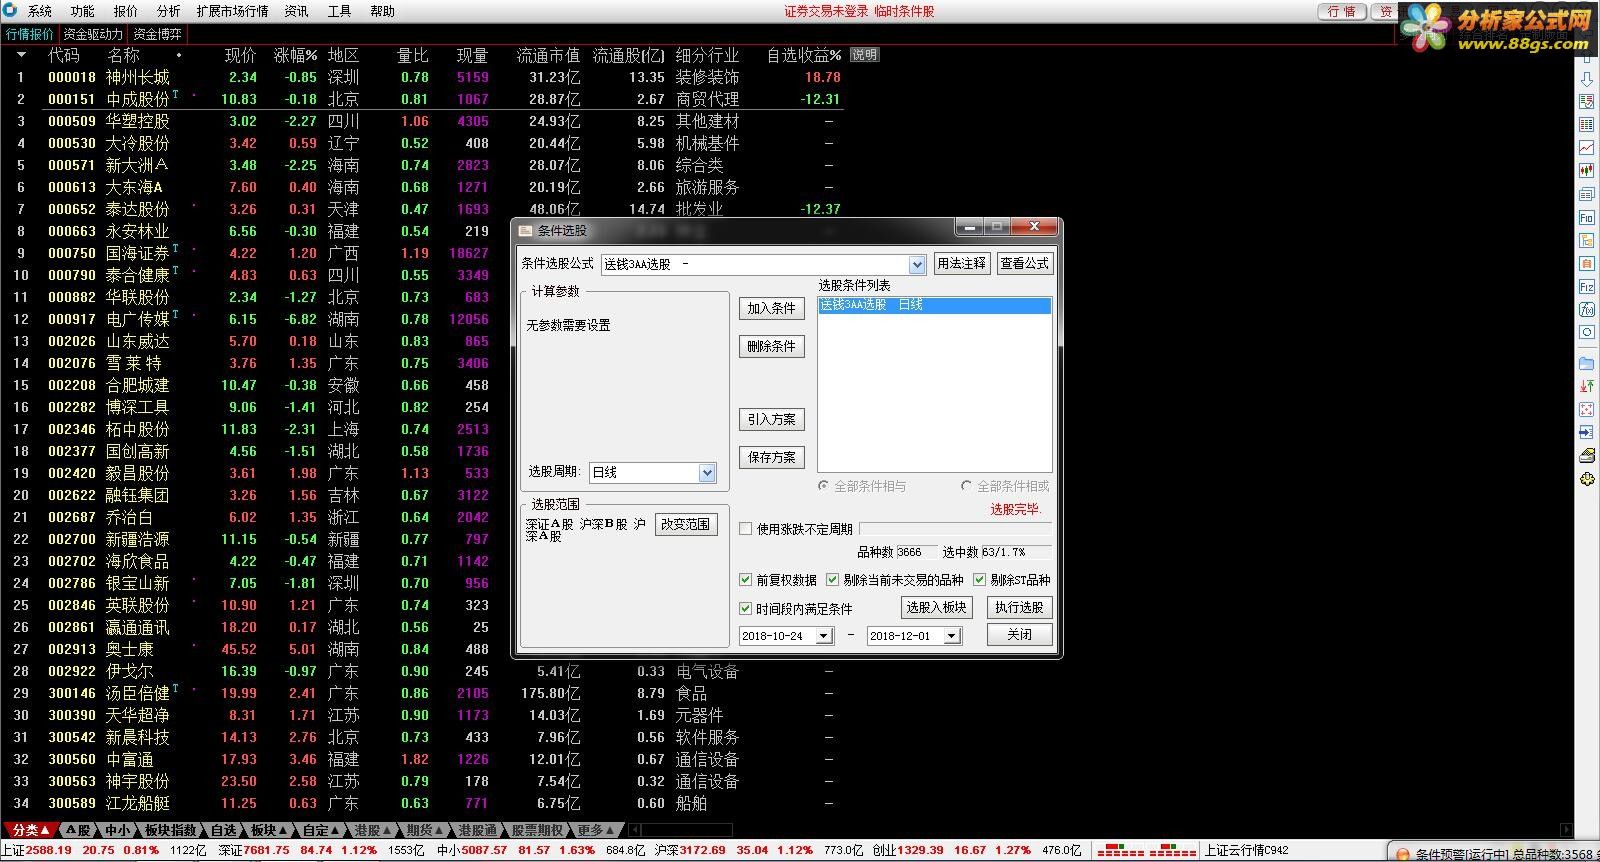Click the 删除条件 button
The width and height of the screenshot is (1600, 862).
[x=772, y=346]
